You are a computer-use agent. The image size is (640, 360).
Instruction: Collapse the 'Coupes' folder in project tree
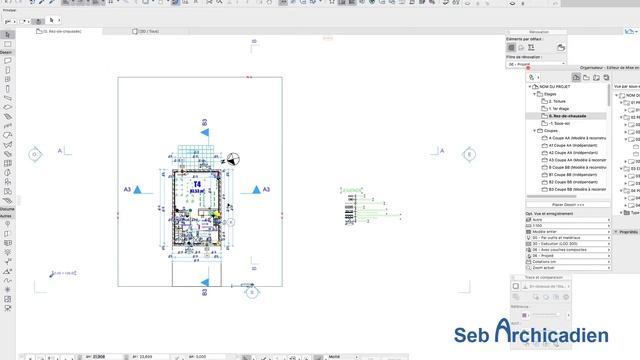(535, 131)
